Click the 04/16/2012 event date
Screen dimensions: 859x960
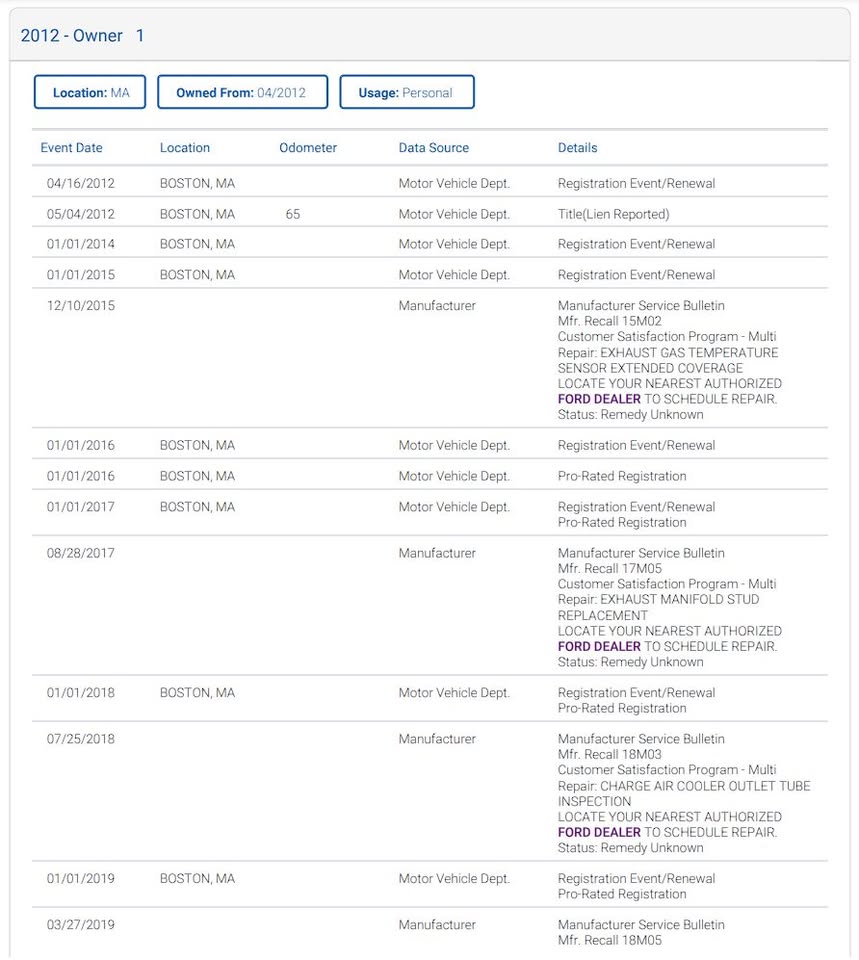pyautogui.click(x=81, y=184)
